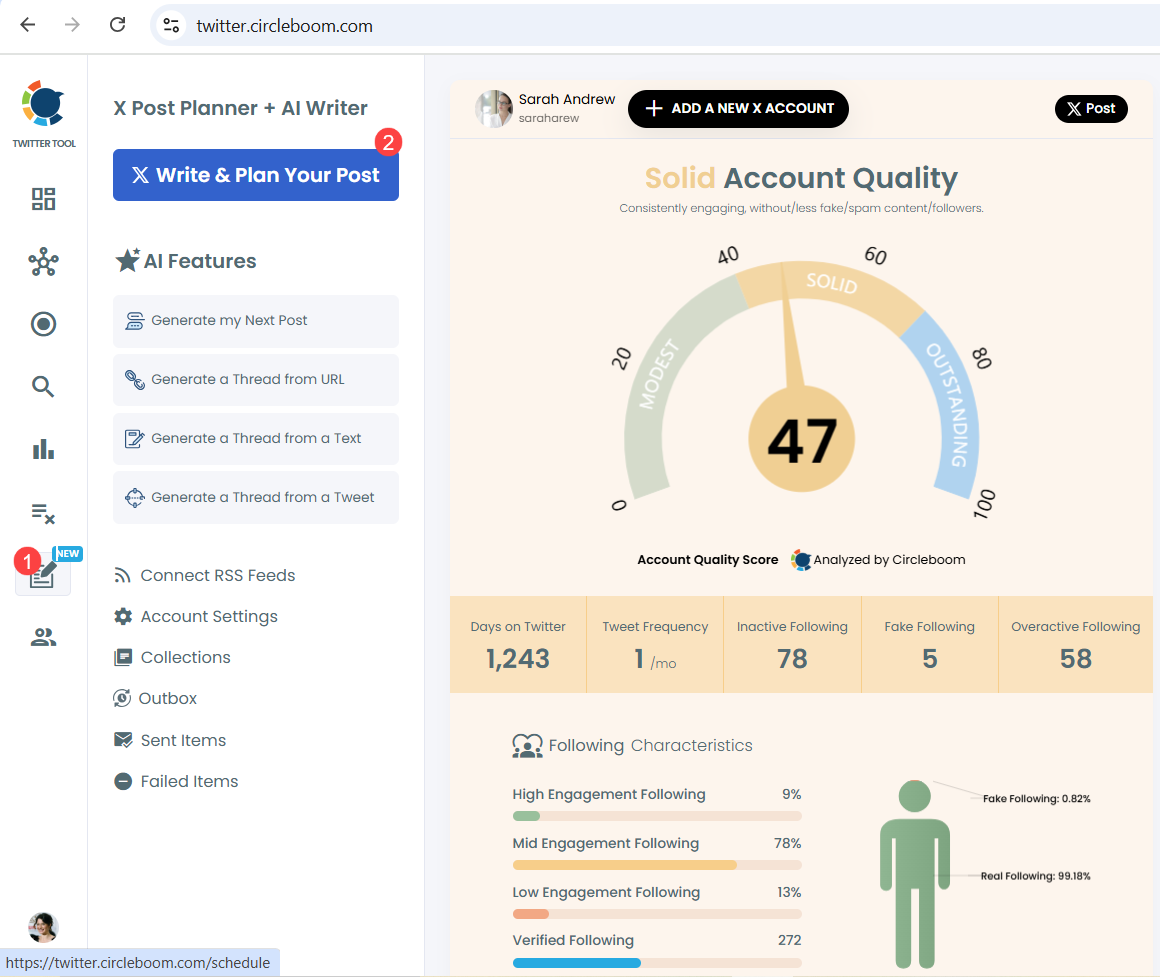
Task: Open Connect RSS Feeds
Action: point(217,576)
